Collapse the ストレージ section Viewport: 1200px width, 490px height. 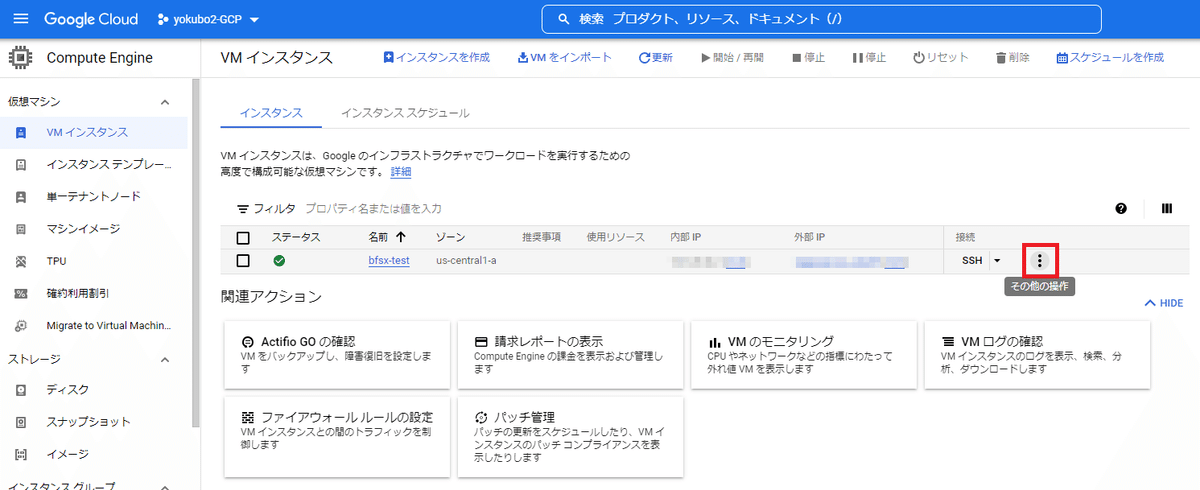(165, 358)
